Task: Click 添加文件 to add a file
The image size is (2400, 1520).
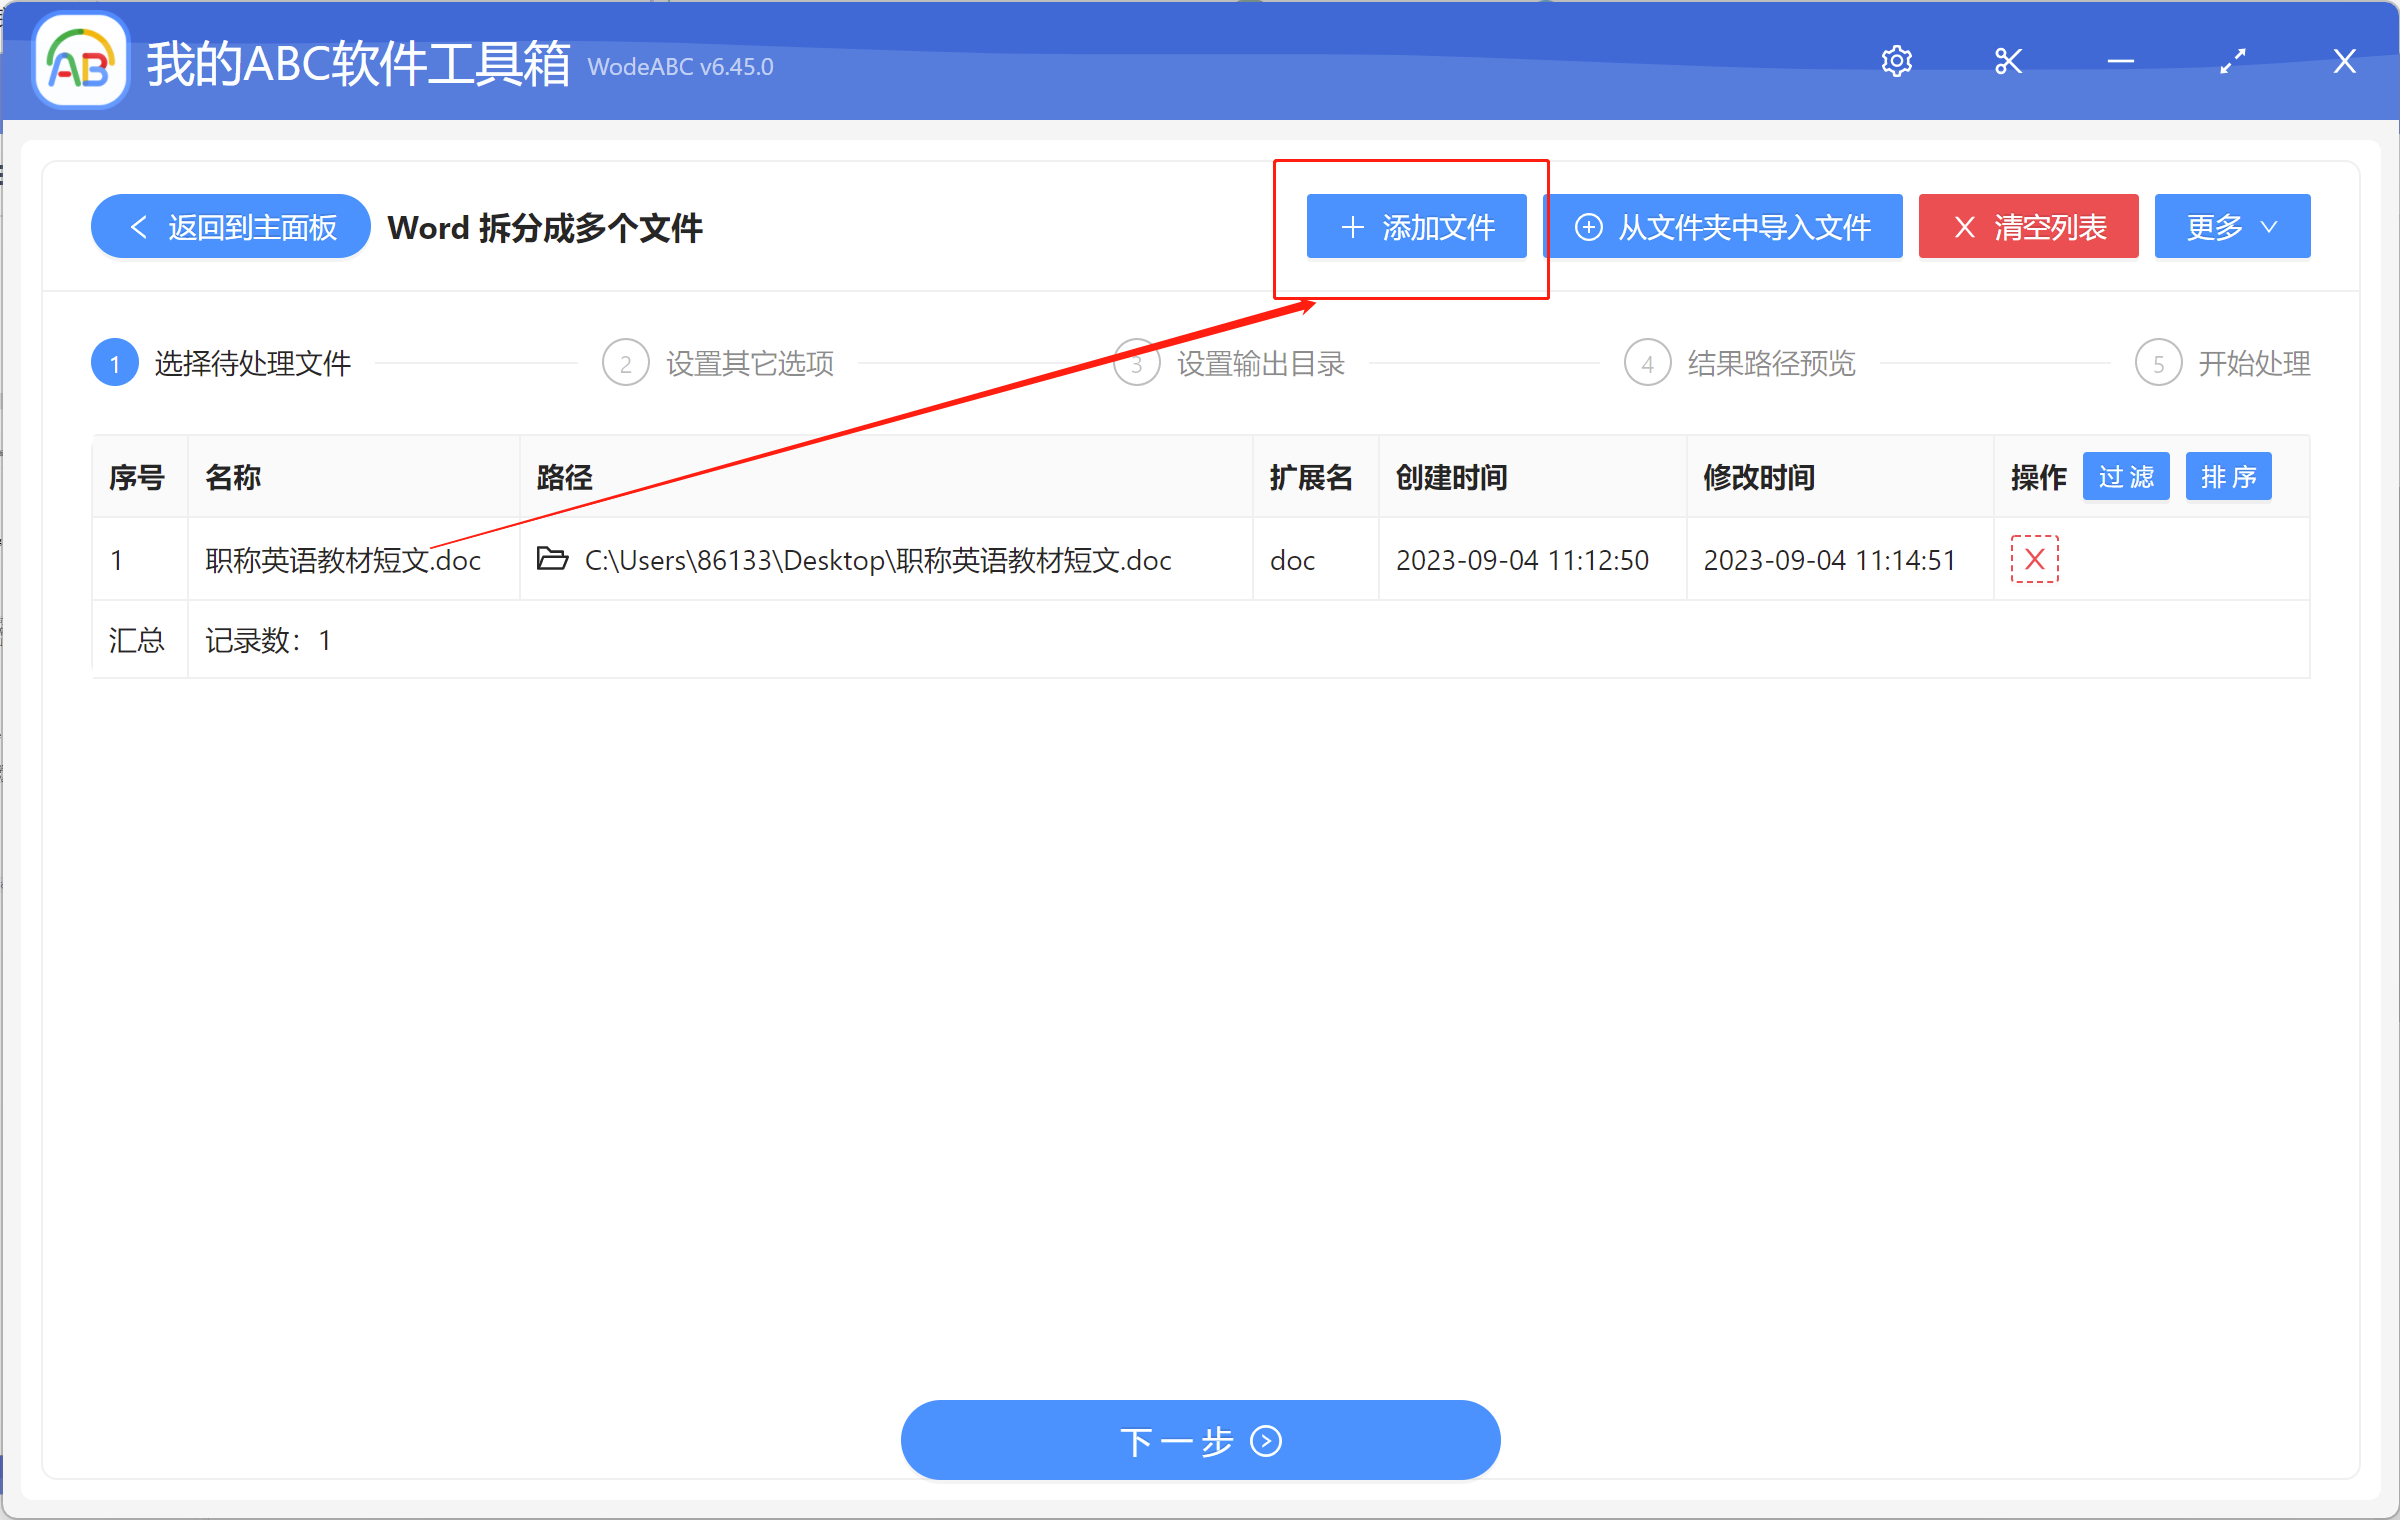Action: tap(1416, 227)
